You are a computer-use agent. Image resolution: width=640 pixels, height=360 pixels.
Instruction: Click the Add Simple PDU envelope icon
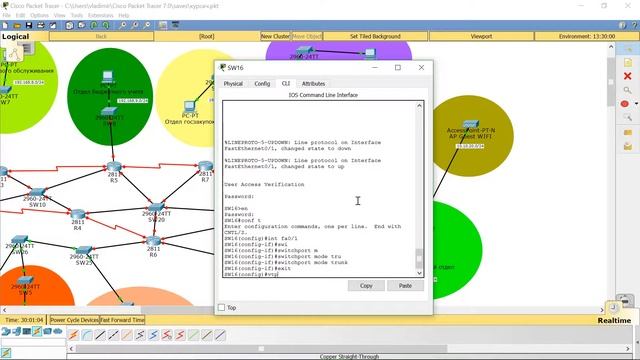point(628,132)
